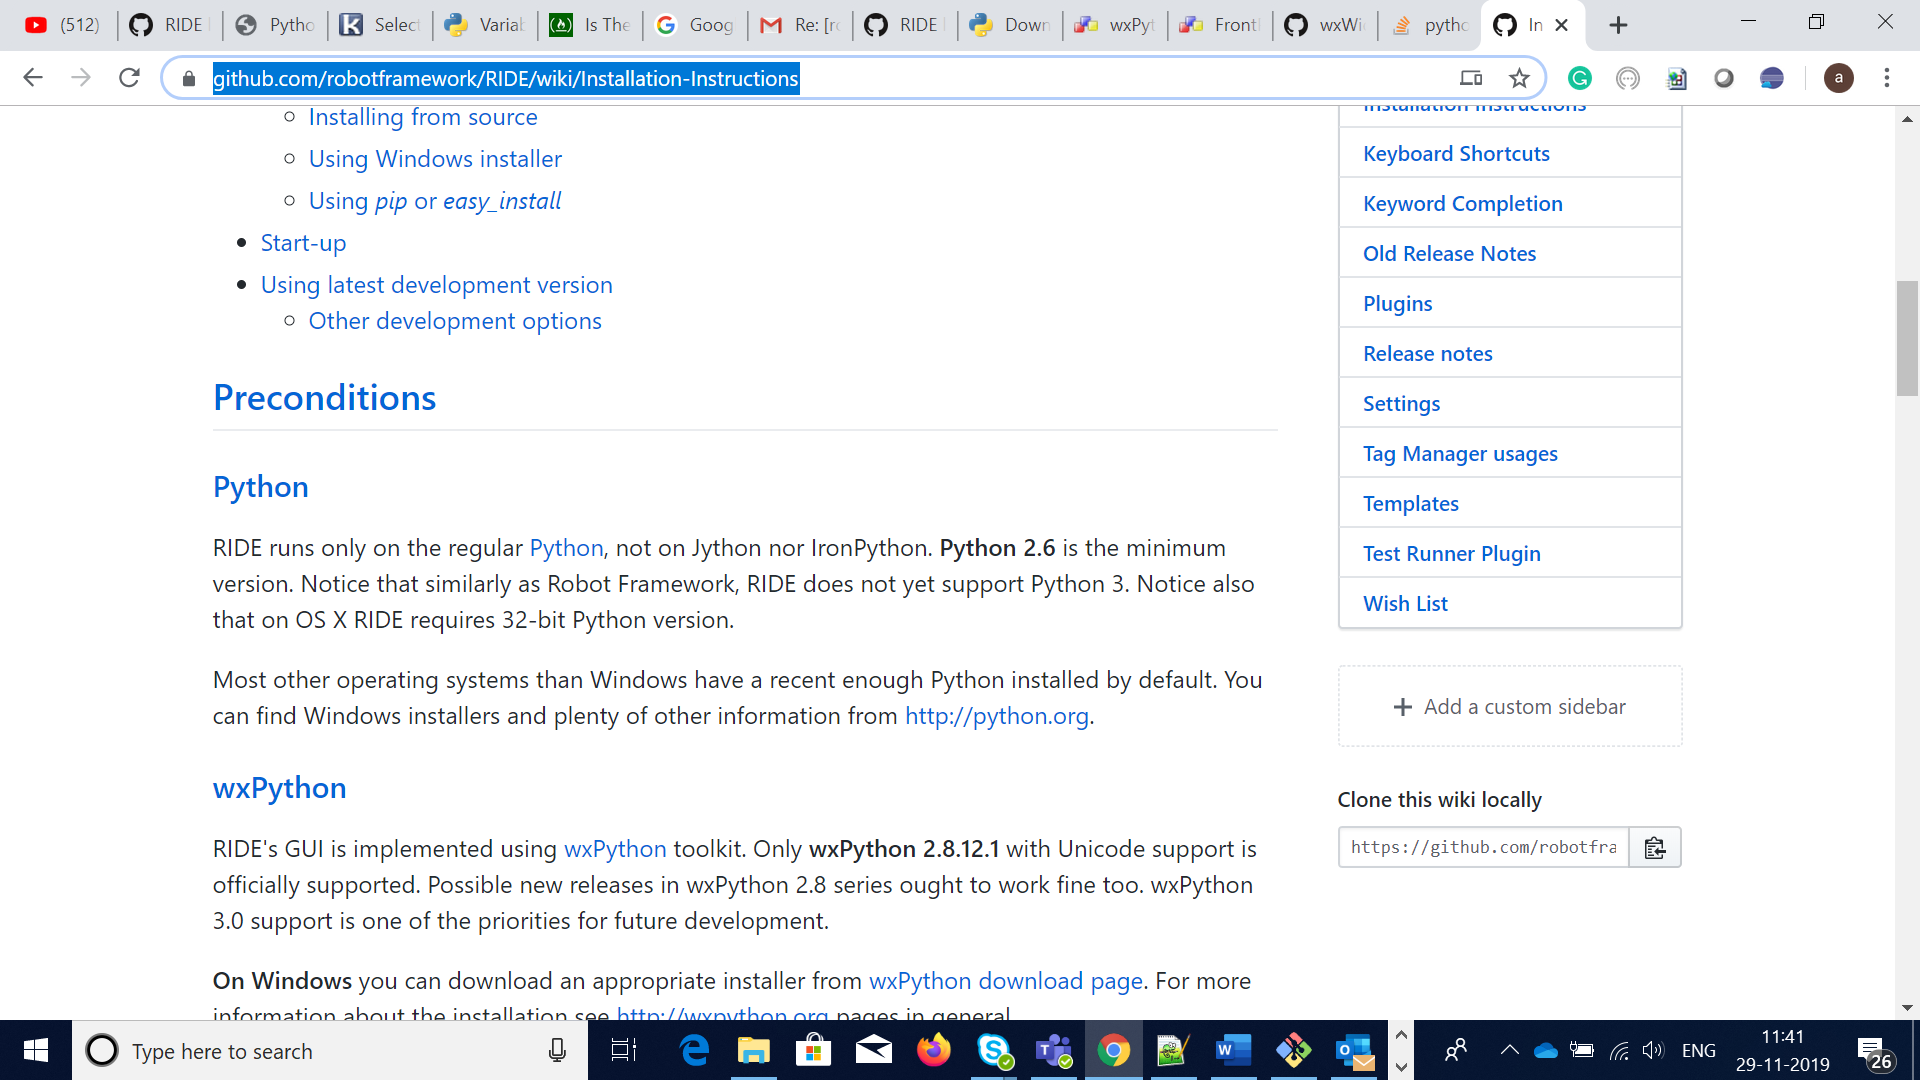The height and width of the screenshot is (1080, 1920).
Task: Open 'Other development options' link
Action: 455,321
